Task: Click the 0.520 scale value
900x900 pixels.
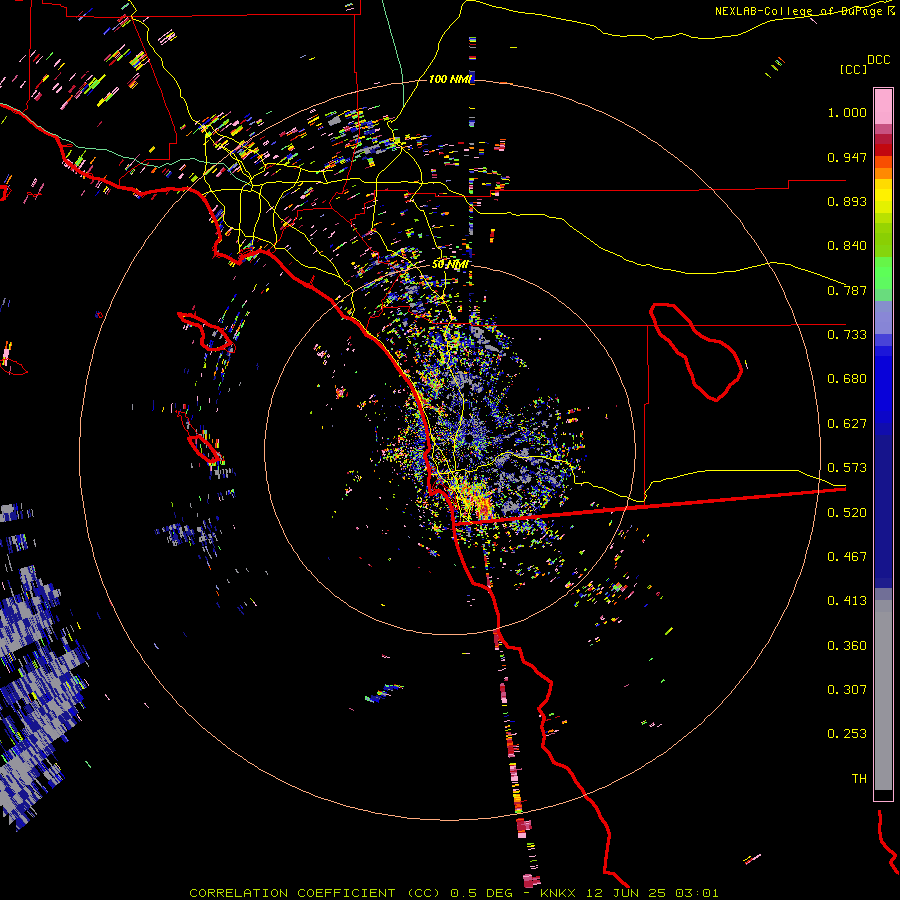Action: pyautogui.click(x=847, y=513)
